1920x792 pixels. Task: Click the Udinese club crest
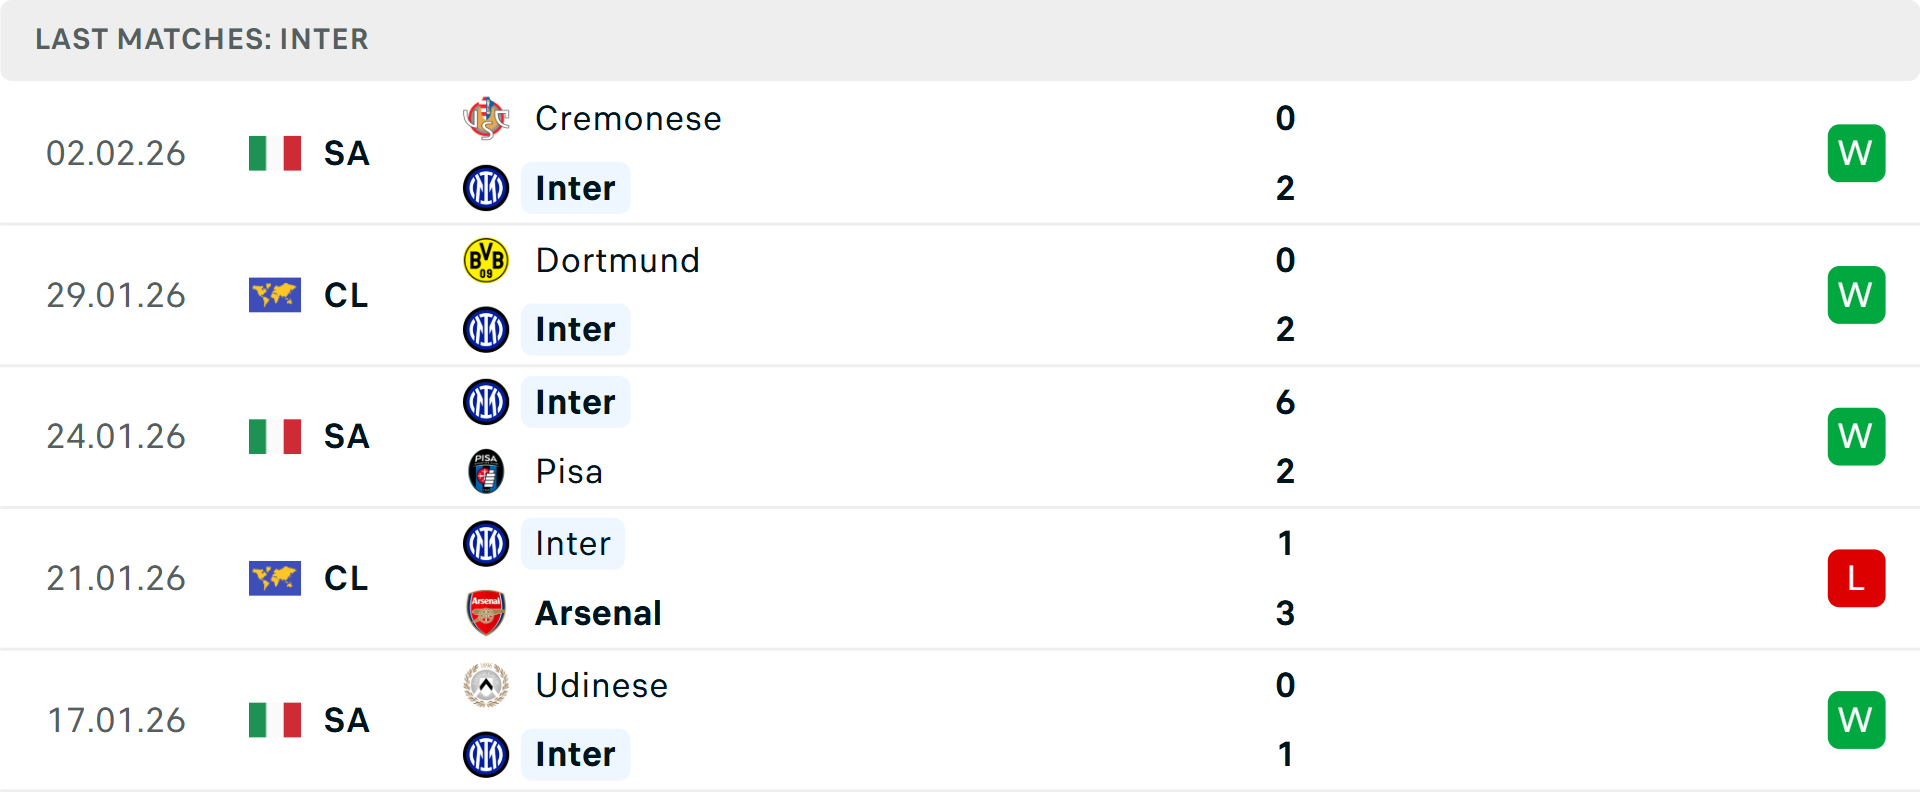(x=486, y=685)
